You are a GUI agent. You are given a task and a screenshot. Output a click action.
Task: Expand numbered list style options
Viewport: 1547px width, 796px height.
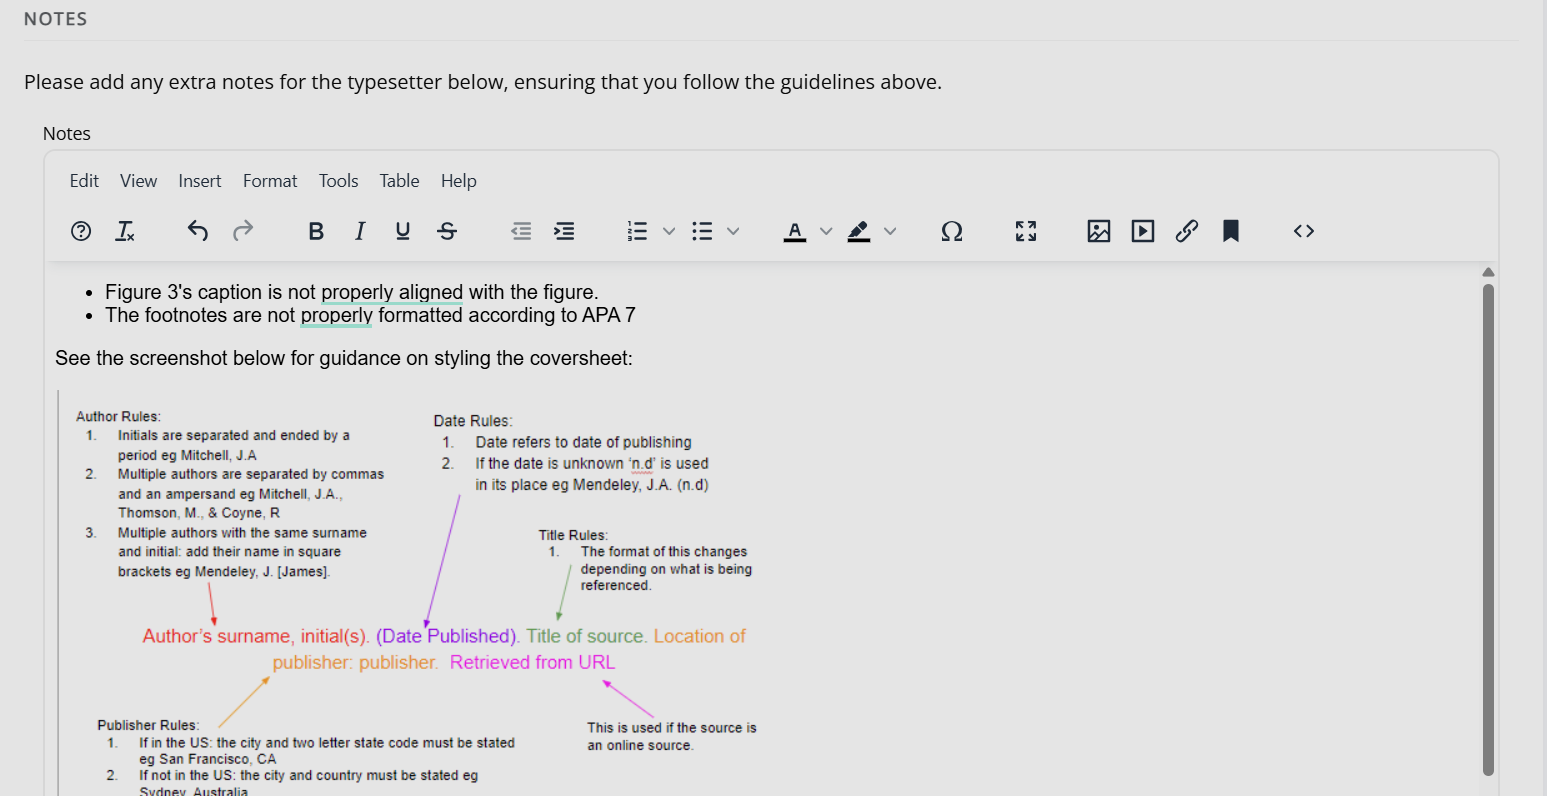[669, 231]
